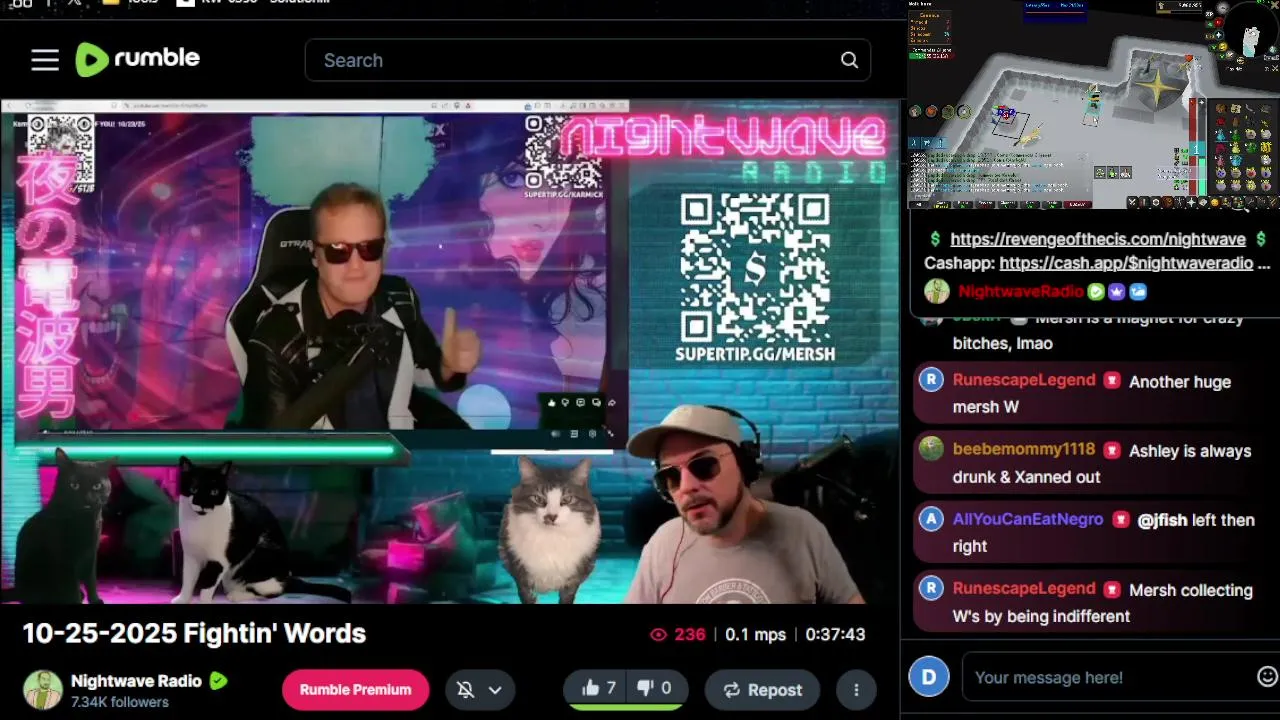Image resolution: width=1280 pixels, height=720 pixels.
Task: Click the video player stream
Action: 450,352
